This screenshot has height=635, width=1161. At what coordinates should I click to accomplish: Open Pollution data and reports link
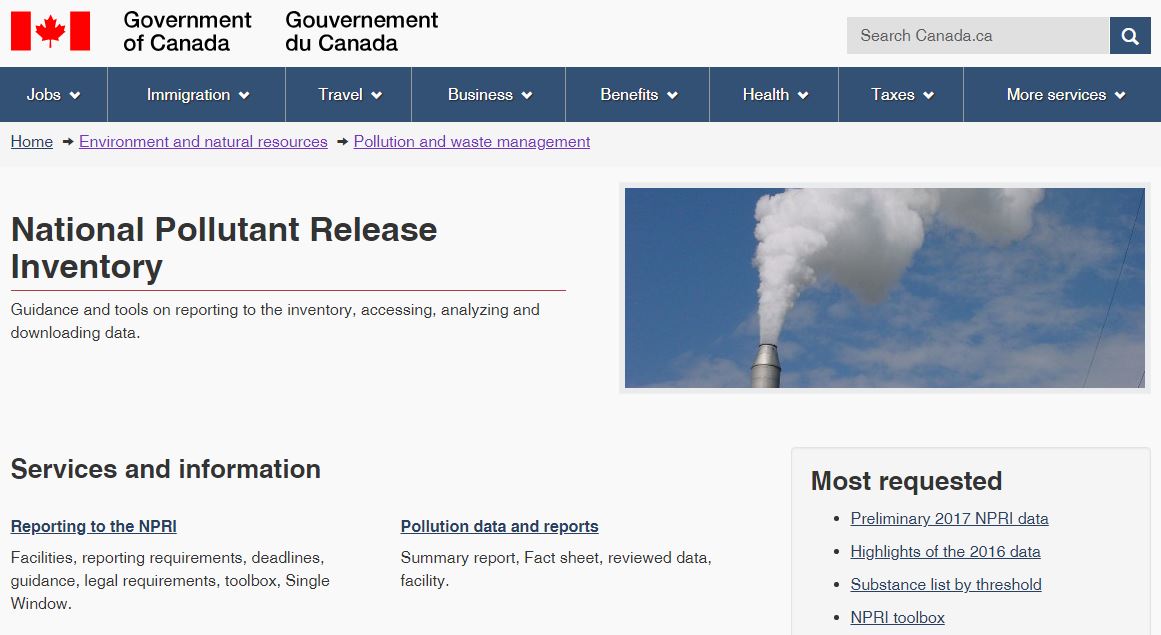[x=499, y=527]
